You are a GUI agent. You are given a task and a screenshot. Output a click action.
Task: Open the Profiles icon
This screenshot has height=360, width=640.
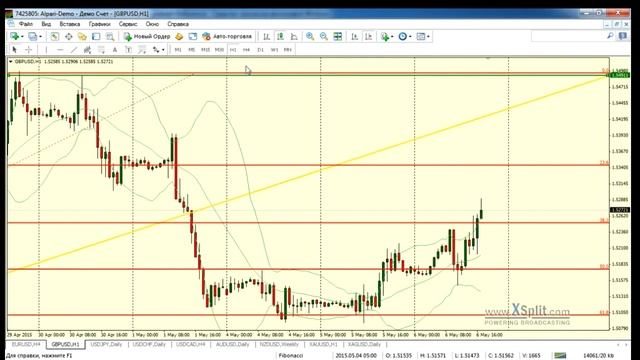point(32,36)
